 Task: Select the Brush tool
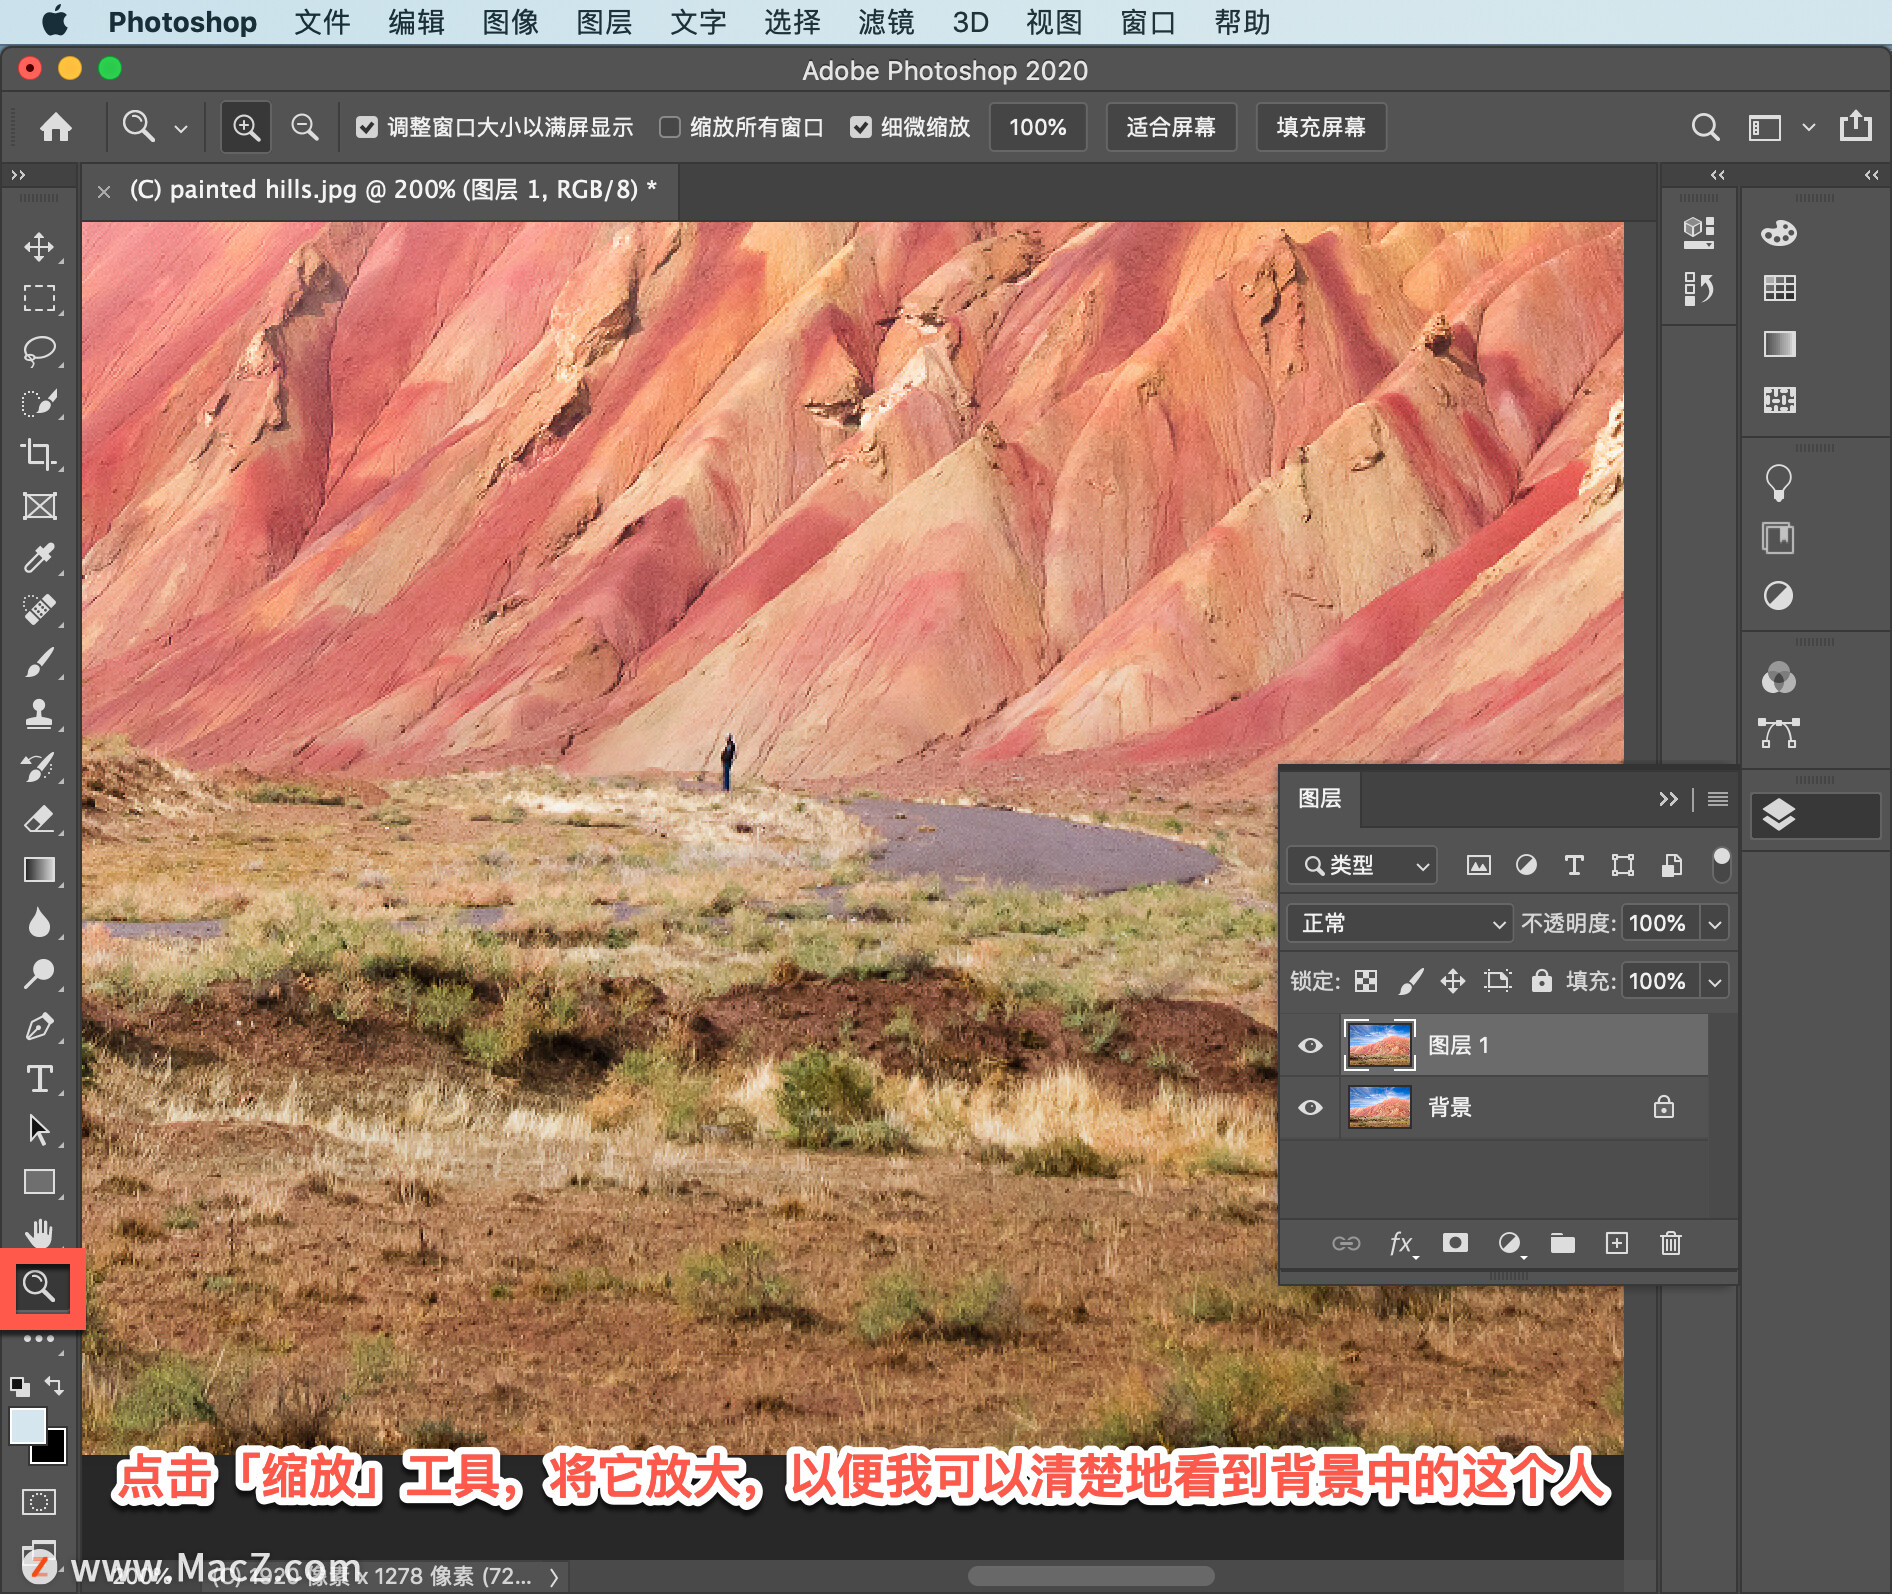(x=39, y=662)
